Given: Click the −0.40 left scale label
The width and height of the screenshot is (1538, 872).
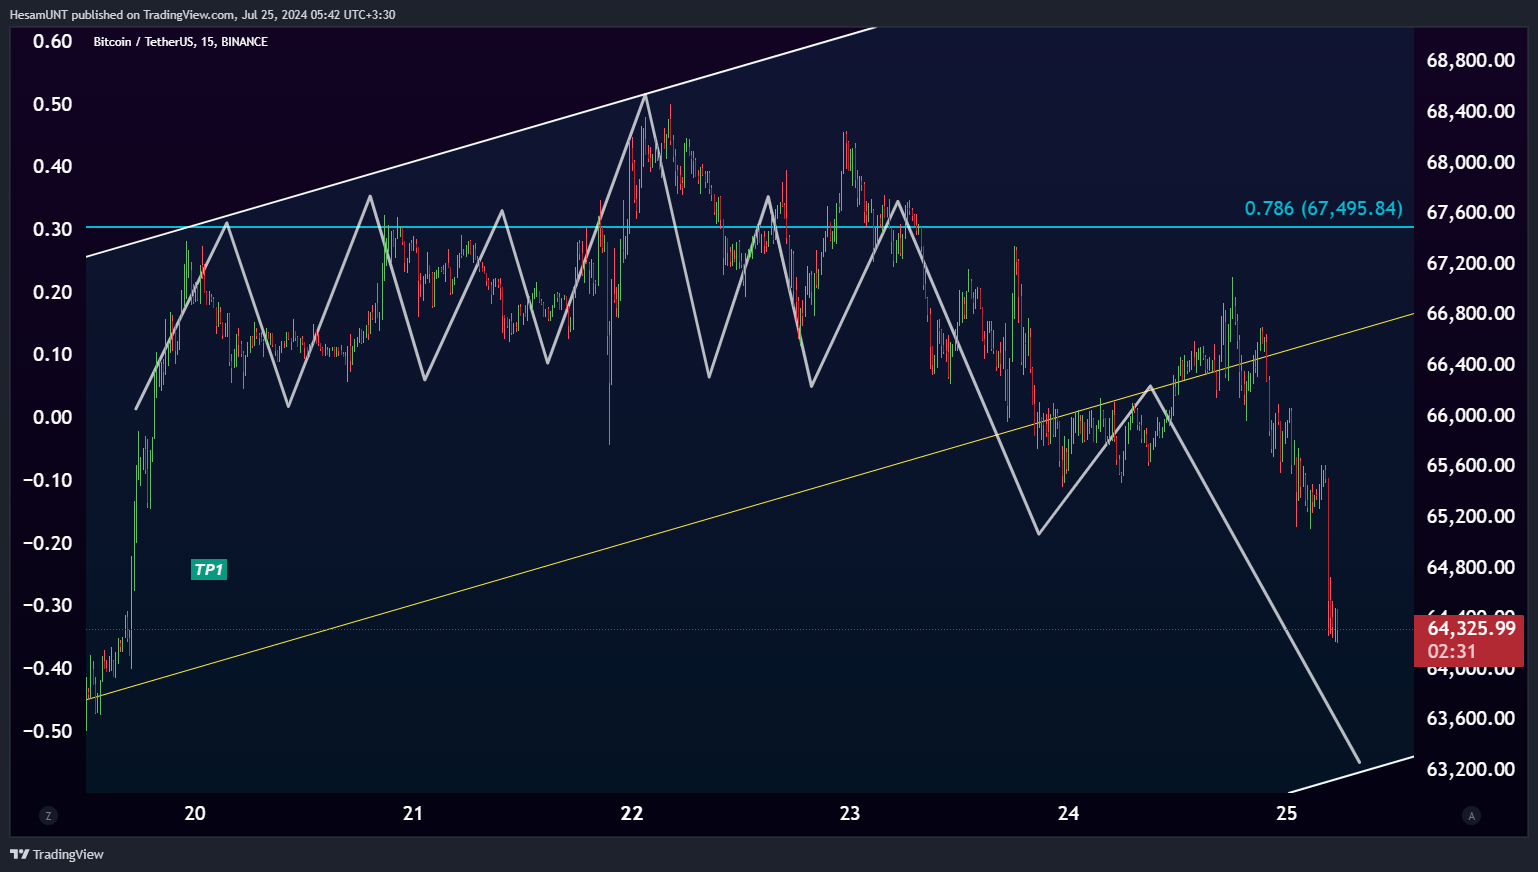Looking at the screenshot, I should point(48,668).
